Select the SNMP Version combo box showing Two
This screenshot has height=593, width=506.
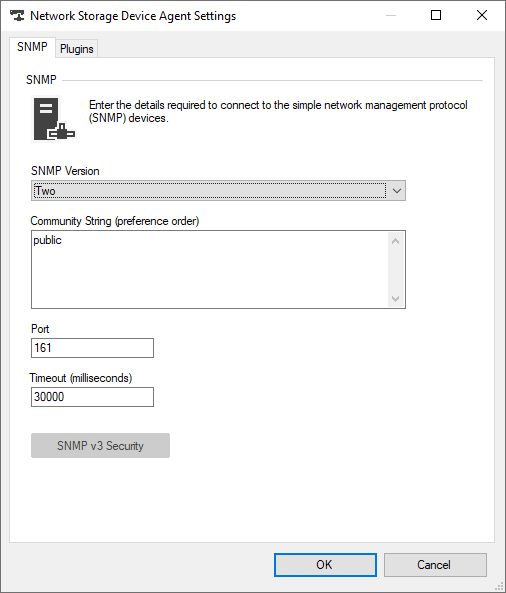[218, 191]
